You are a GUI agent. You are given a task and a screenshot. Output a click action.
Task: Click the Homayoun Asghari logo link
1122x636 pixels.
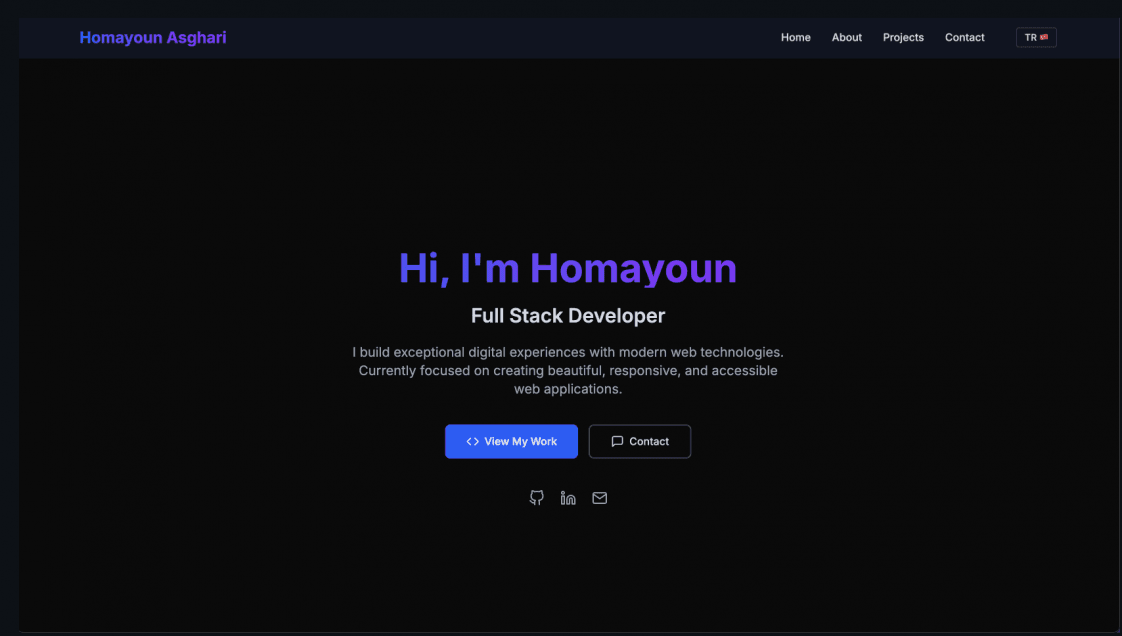pyautogui.click(x=153, y=37)
